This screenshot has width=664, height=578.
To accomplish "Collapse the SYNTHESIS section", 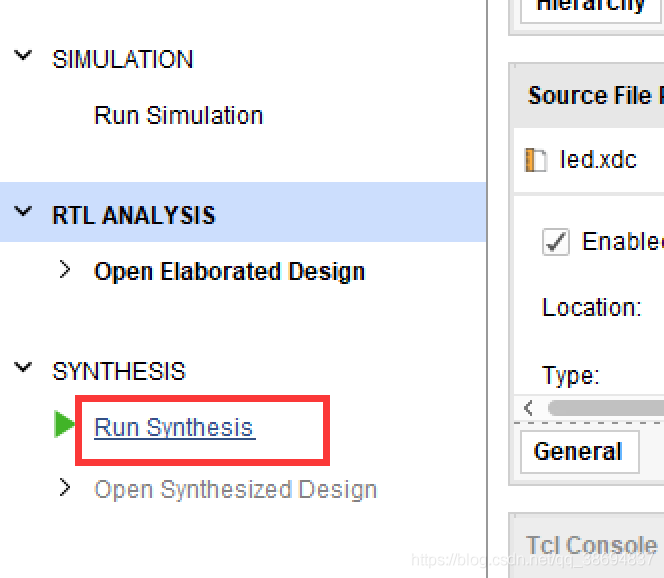I will [23, 367].
